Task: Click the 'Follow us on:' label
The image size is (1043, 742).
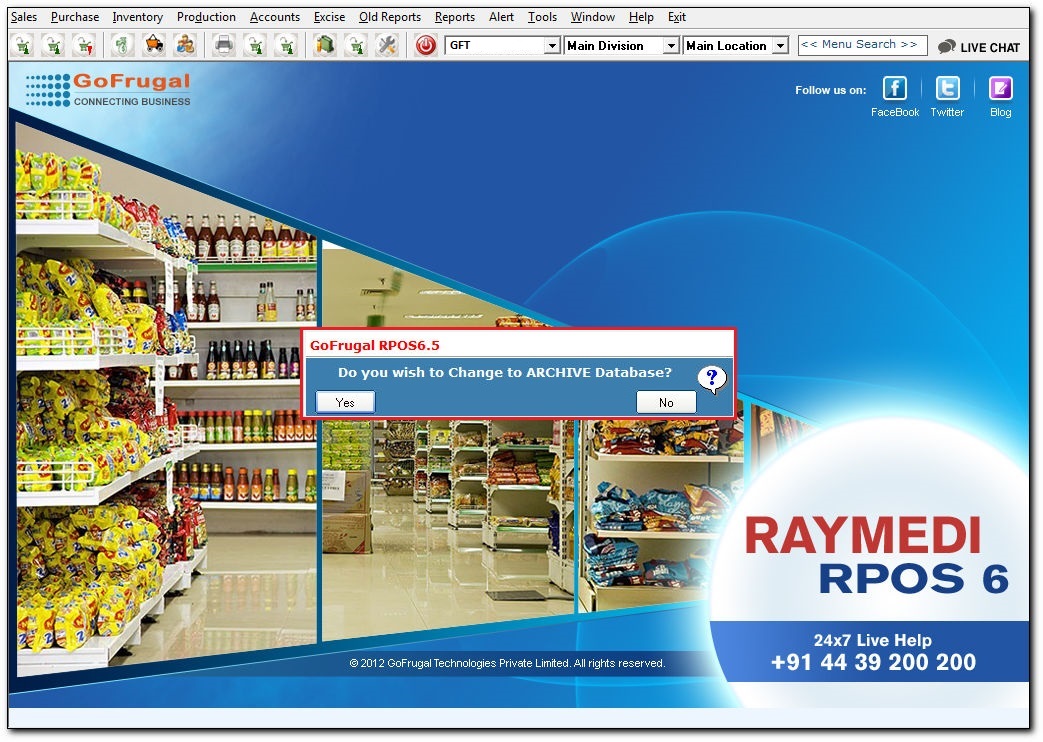Action: [x=830, y=91]
